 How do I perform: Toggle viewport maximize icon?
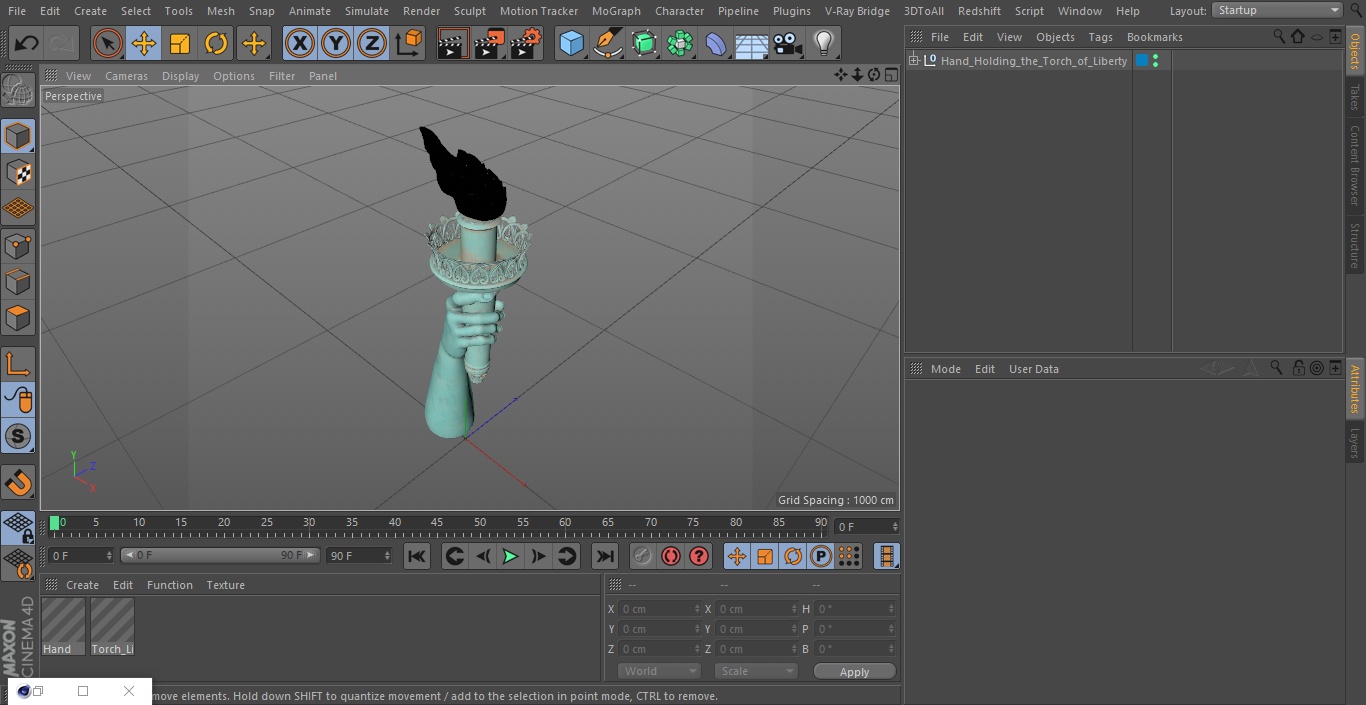tap(890, 75)
